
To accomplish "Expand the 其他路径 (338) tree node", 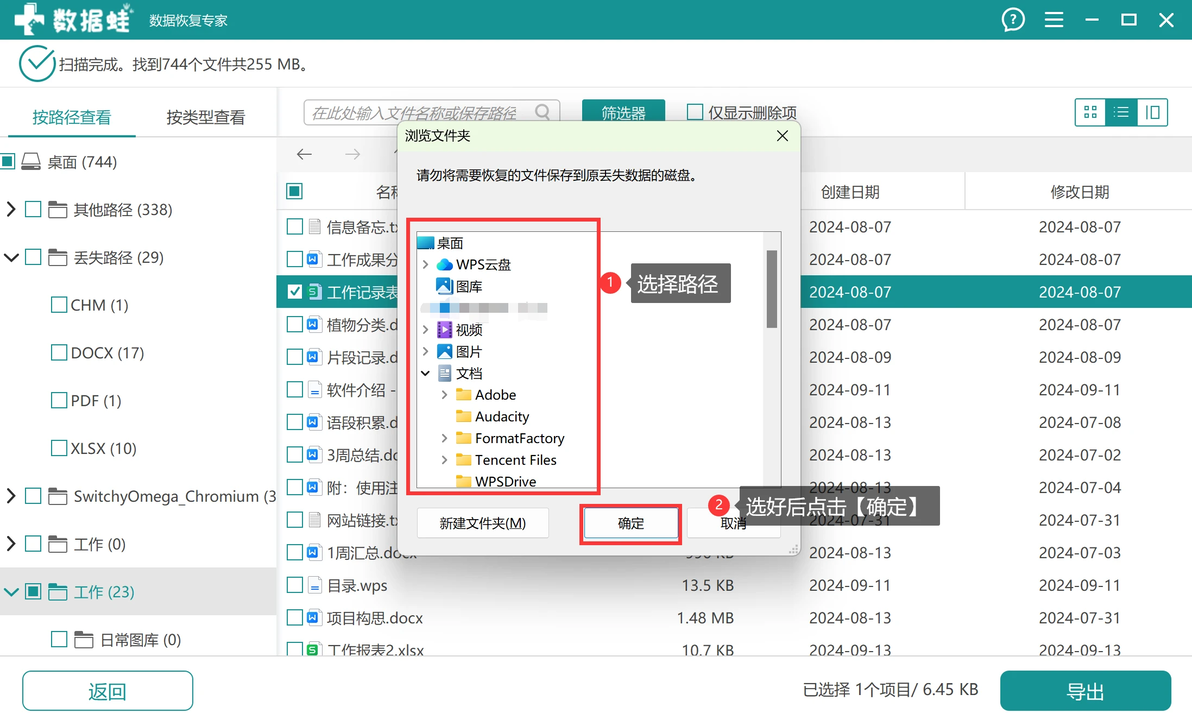I will [11, 209].
